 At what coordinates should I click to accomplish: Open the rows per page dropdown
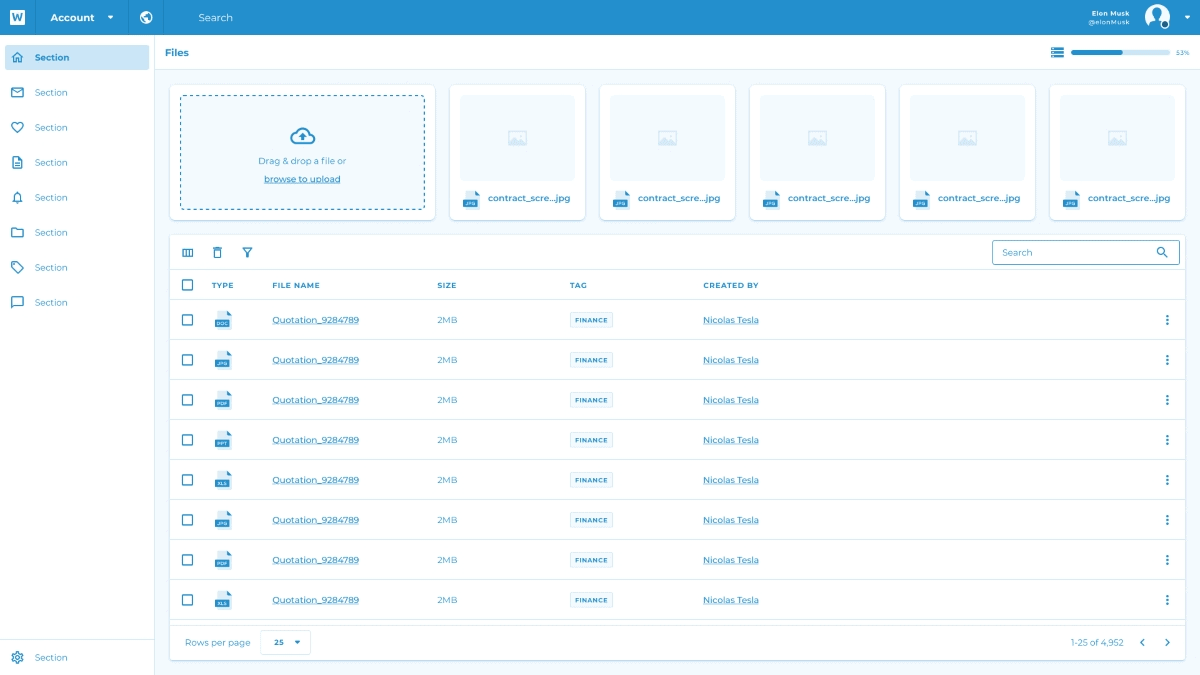285,642
